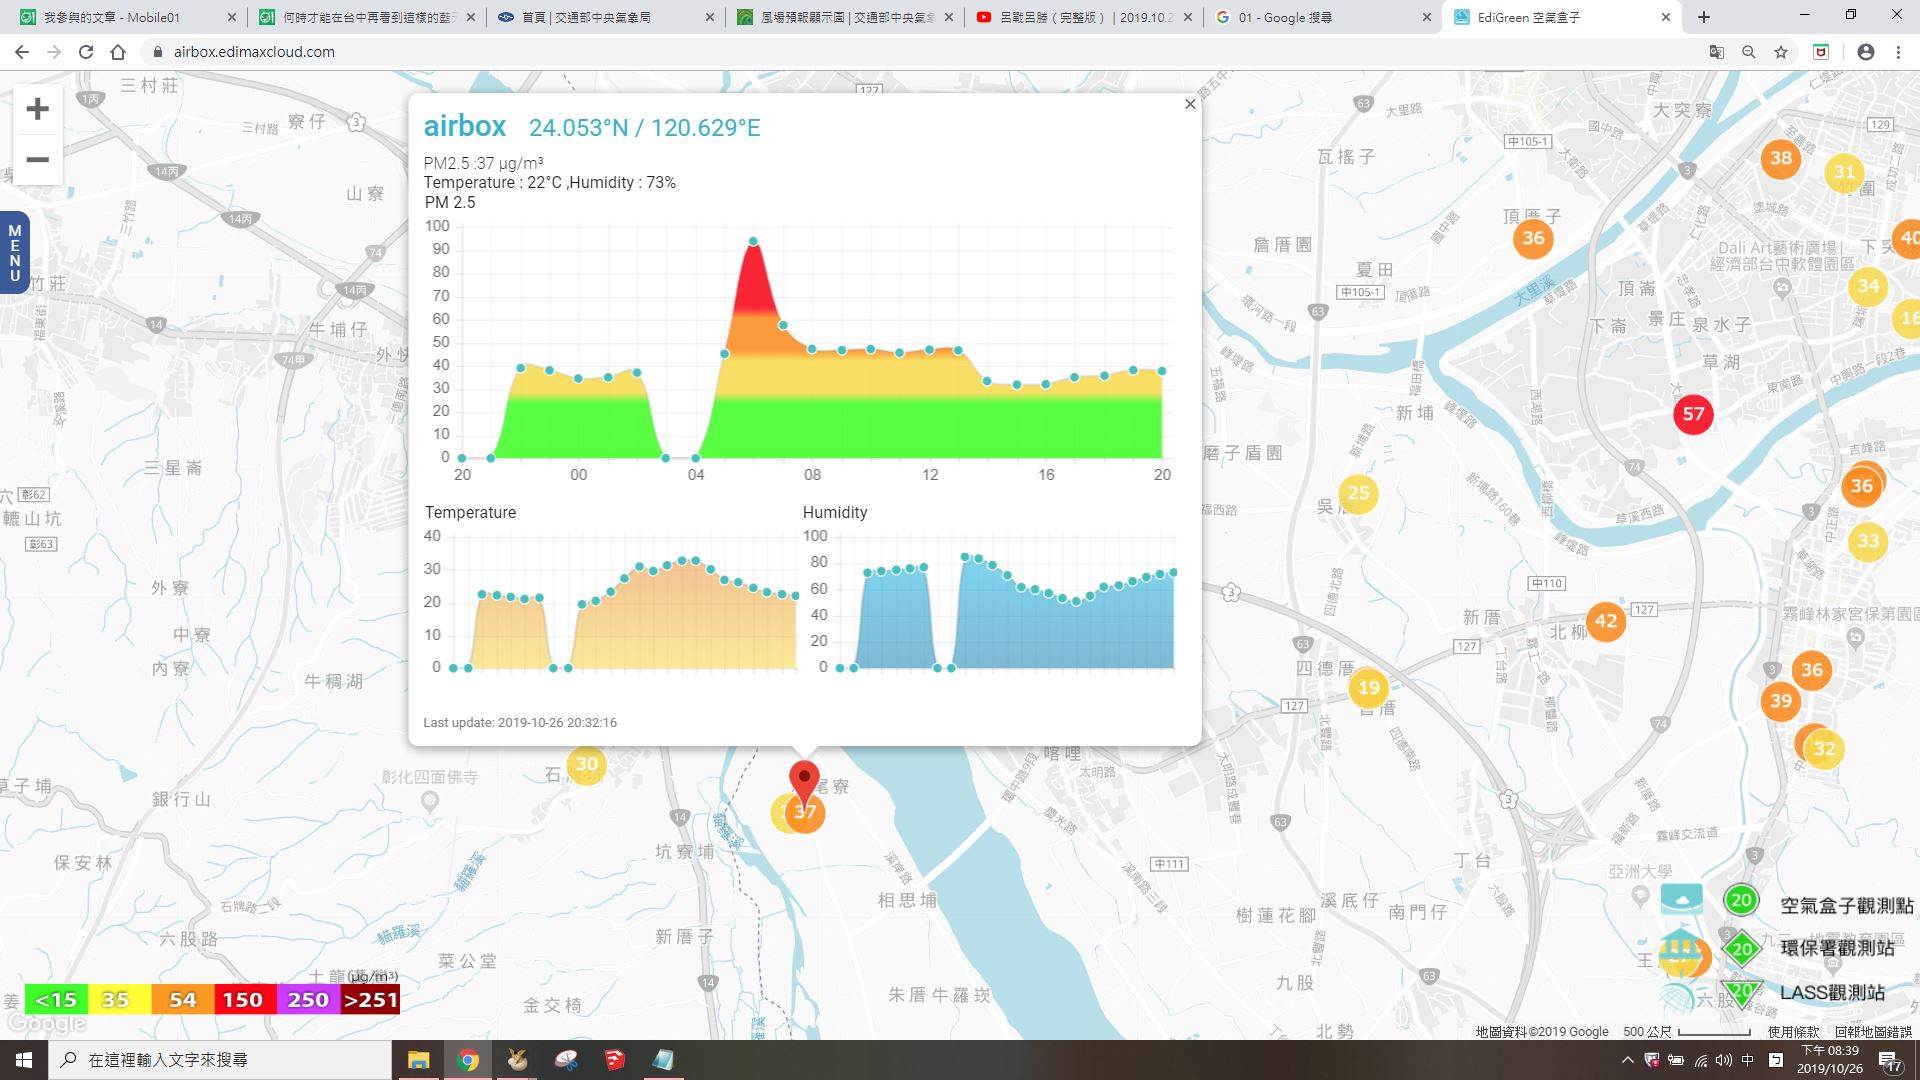This screenshot has width=1920, height=1080.
Task: Click the Google logo on map
Action: pyautogui.click(x=46, y=1024)
